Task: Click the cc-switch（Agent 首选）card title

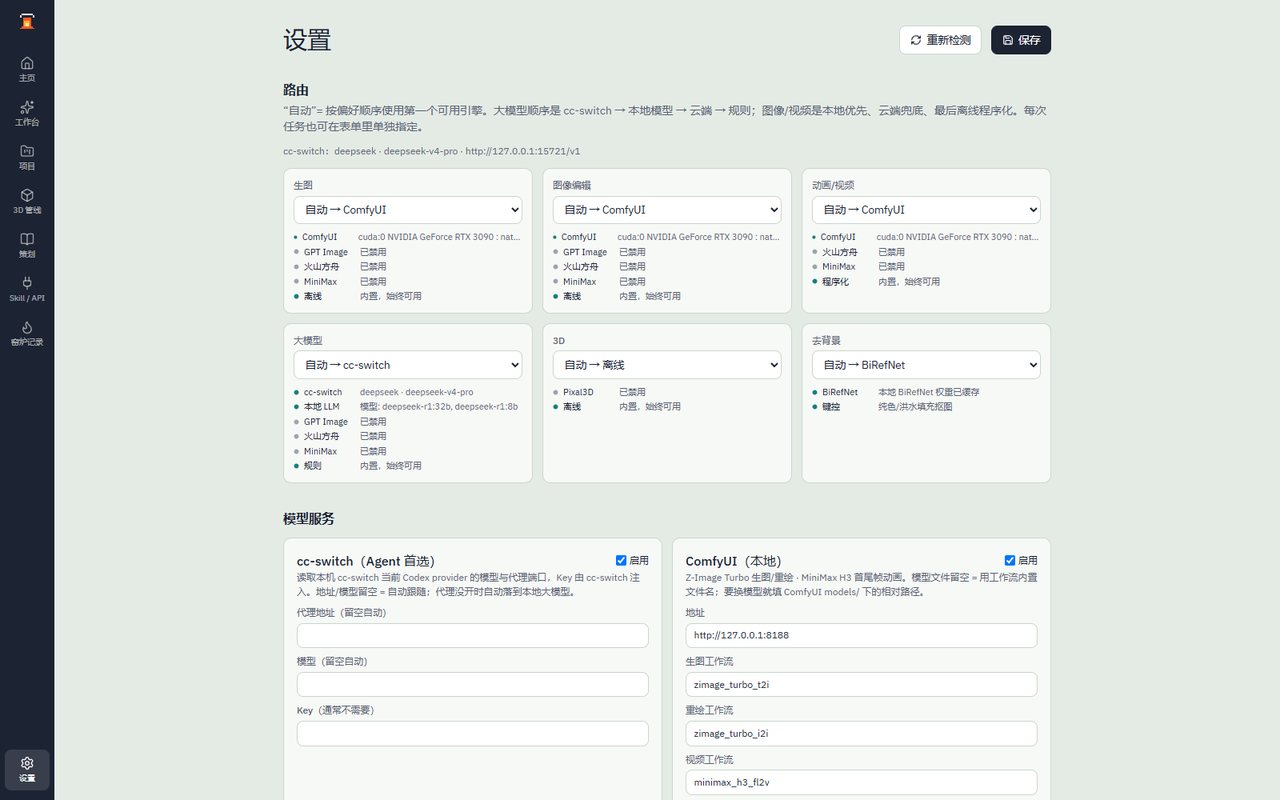Action: point(366,562)
